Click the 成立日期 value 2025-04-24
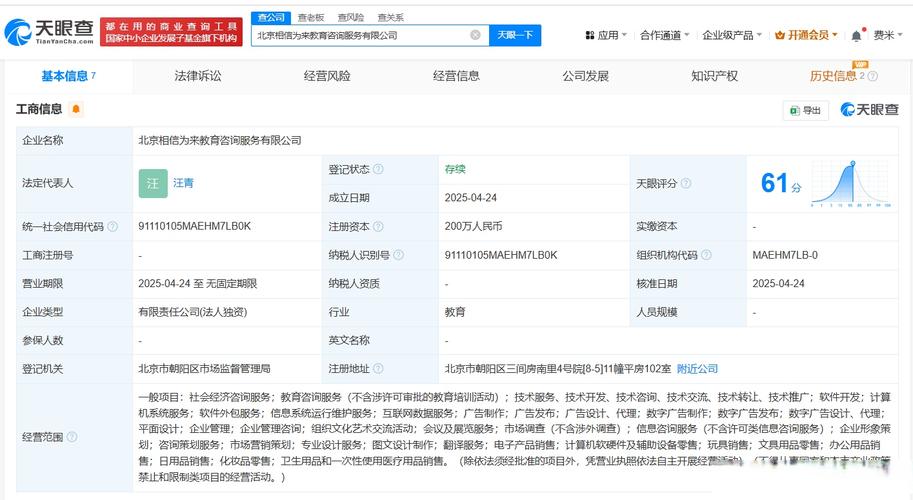This screenshot has width=913, height=500. point(470,198)
